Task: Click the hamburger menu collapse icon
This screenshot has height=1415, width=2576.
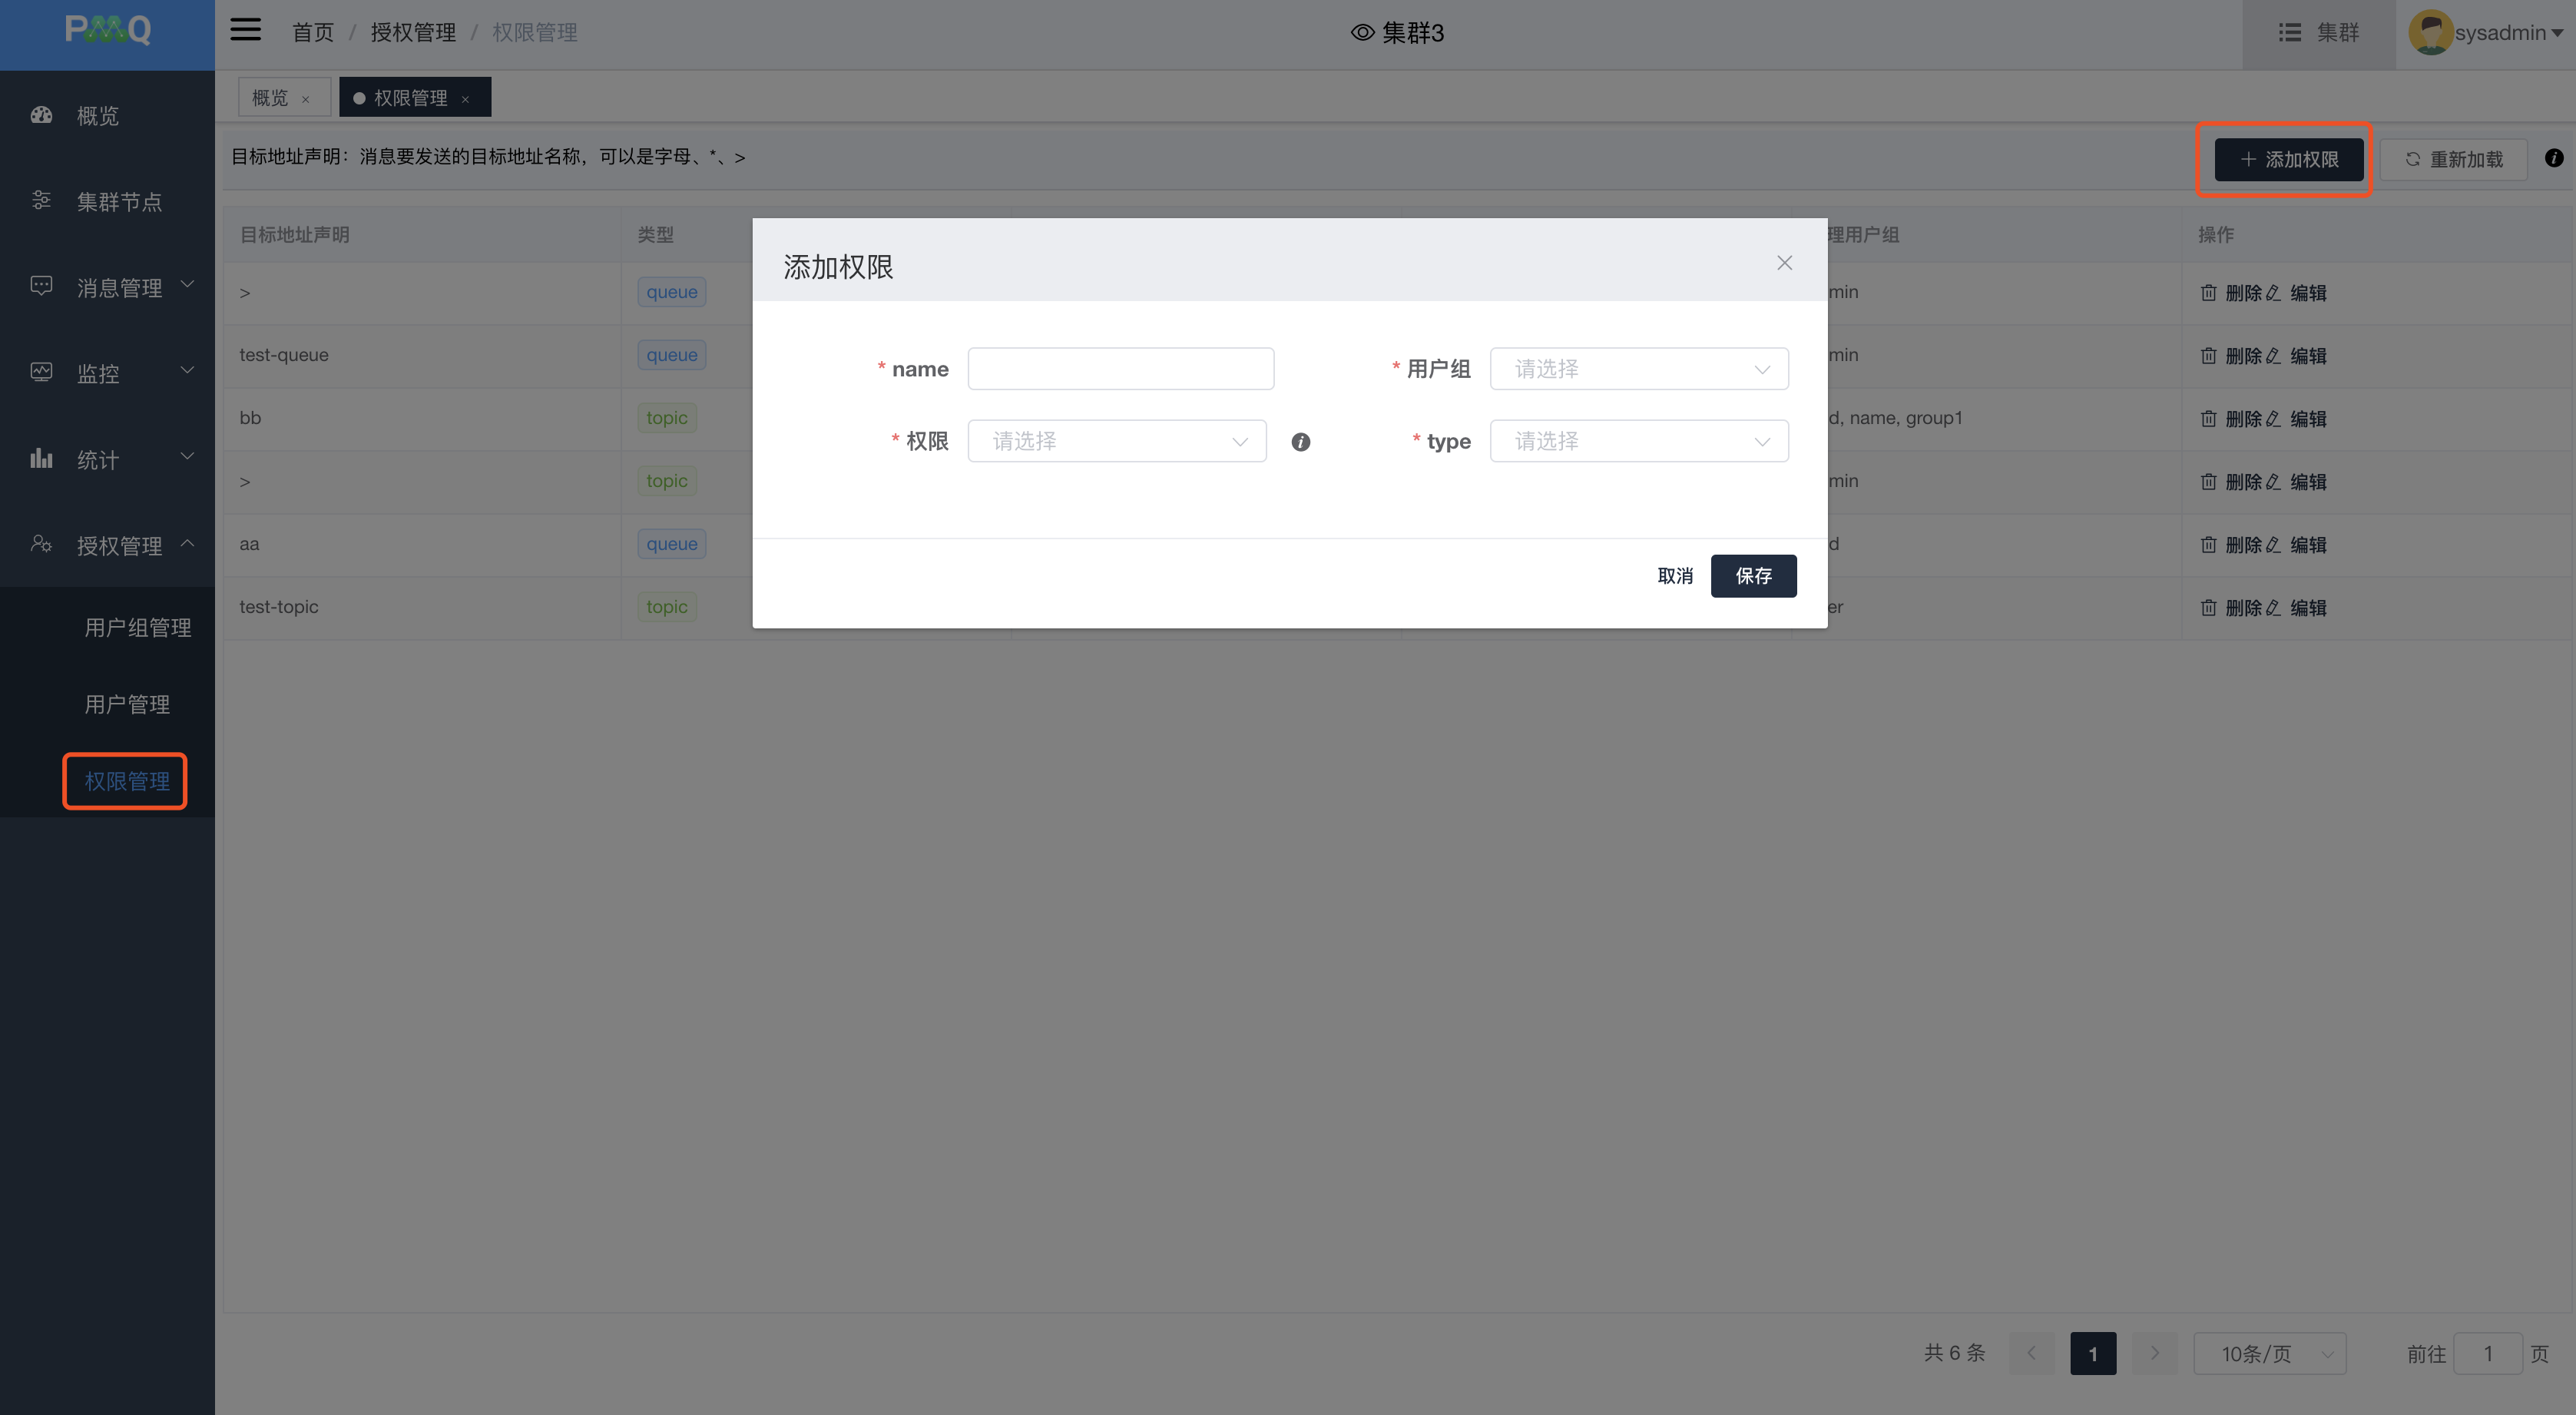Action: coord(245,31)
